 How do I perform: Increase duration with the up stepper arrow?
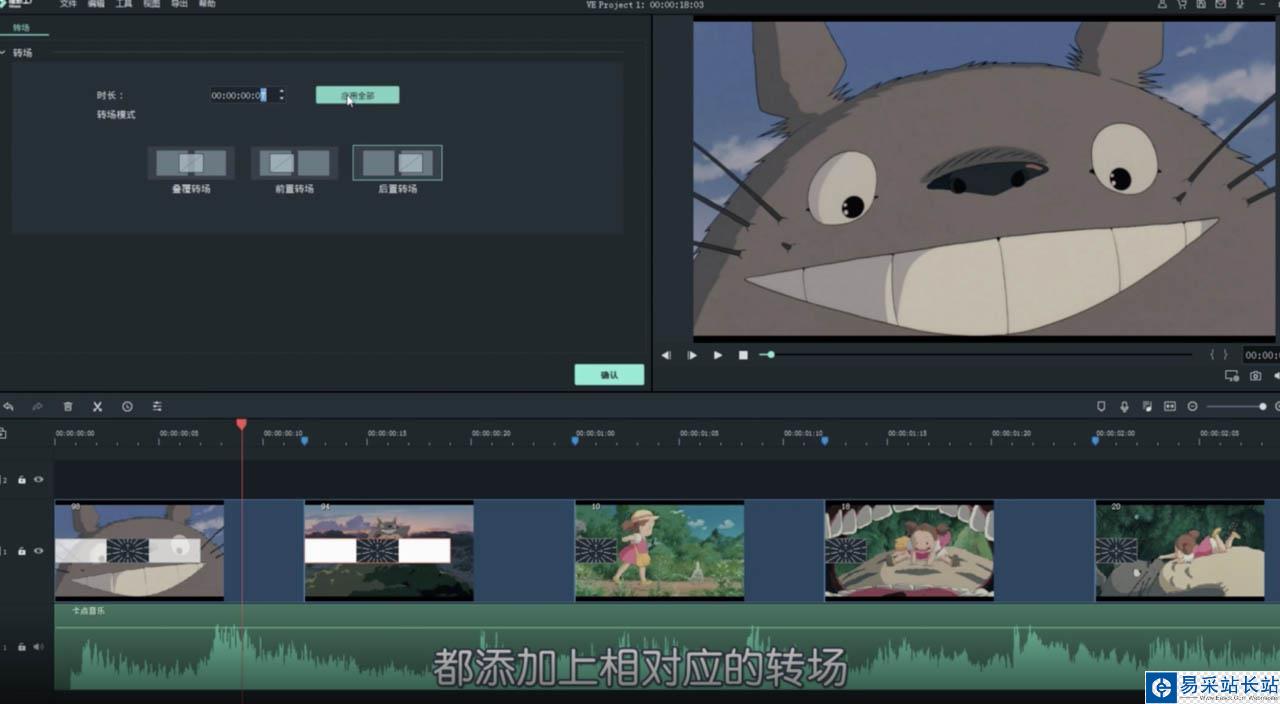(281, 91)
